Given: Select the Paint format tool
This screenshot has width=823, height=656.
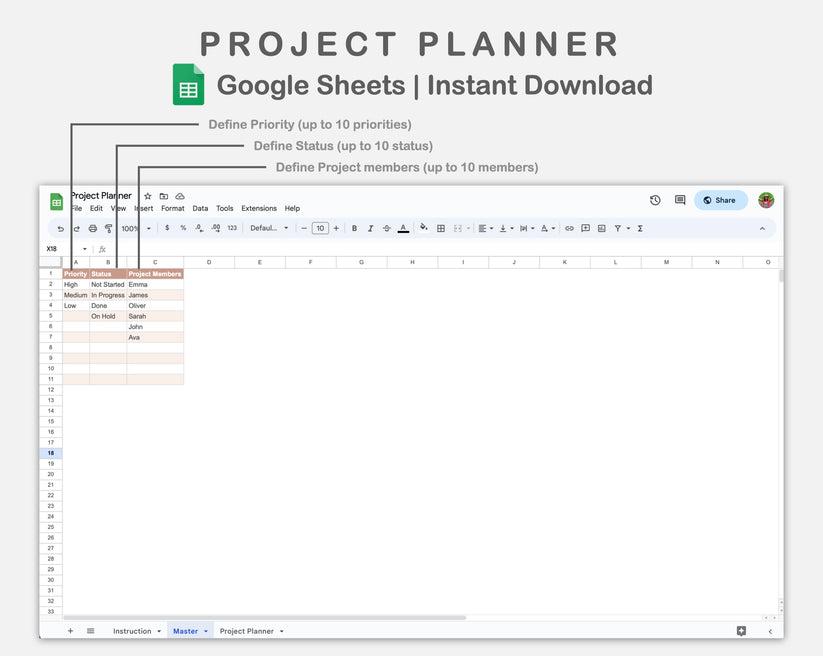Looking at the screenshot, I should pyautogui.click(x=107, y=228).
